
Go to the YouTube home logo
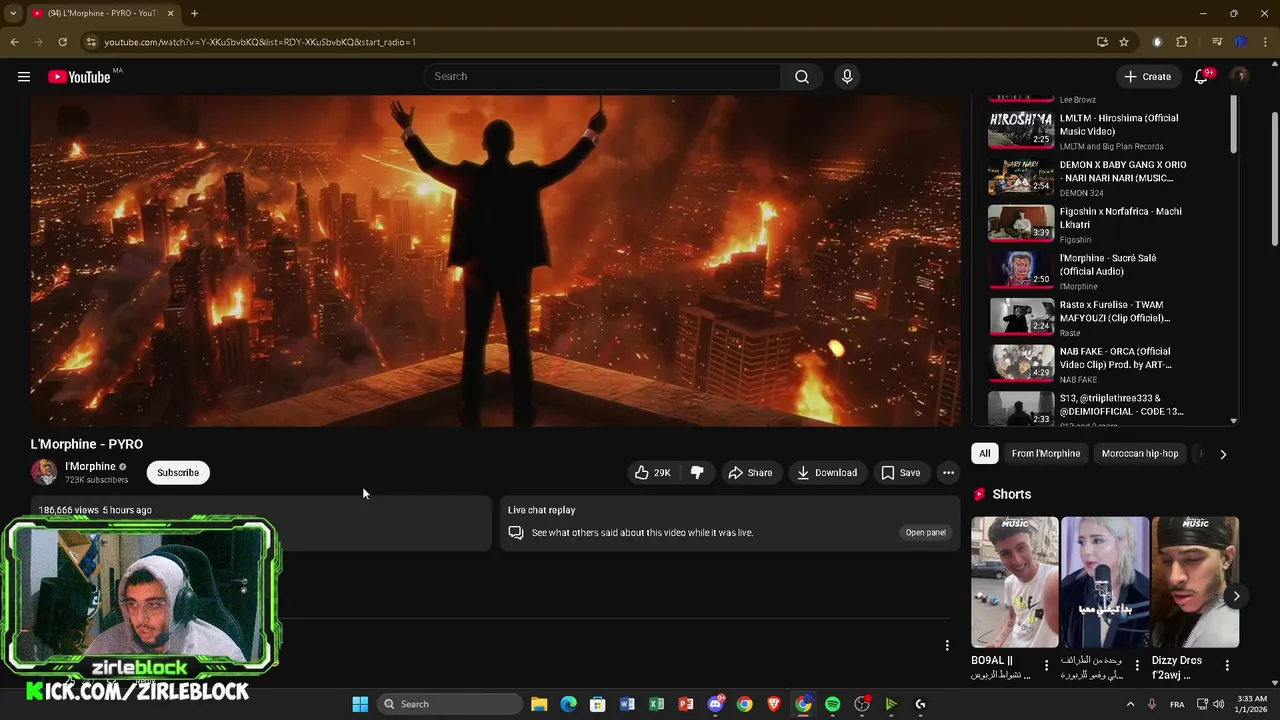[79, 77]
